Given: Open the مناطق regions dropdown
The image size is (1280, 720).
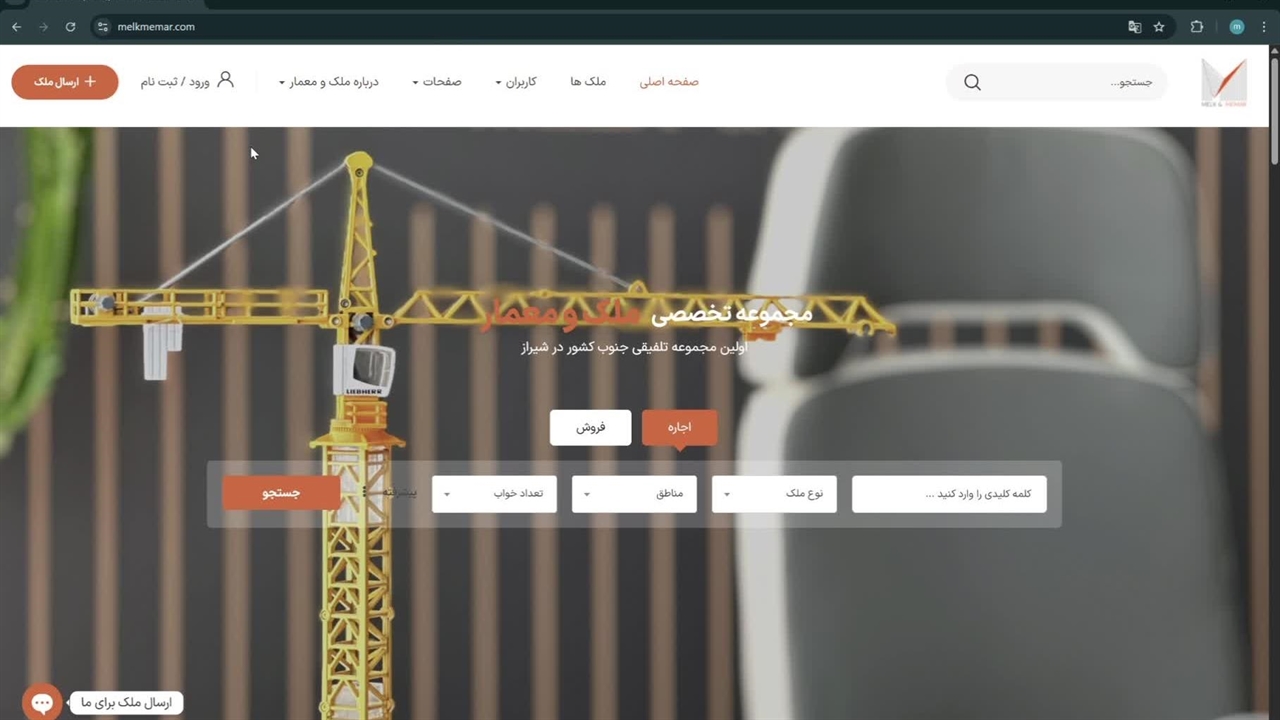Looking at the screenshot, I should 634,494.
